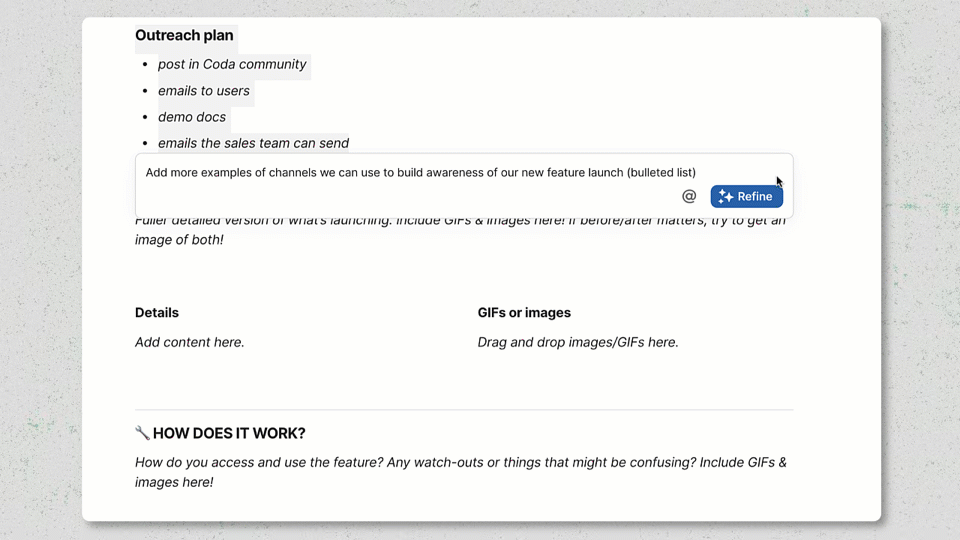Focus the AI prompt text field
The height and width of the screenshot is (540, 960).
pos(420,172)
